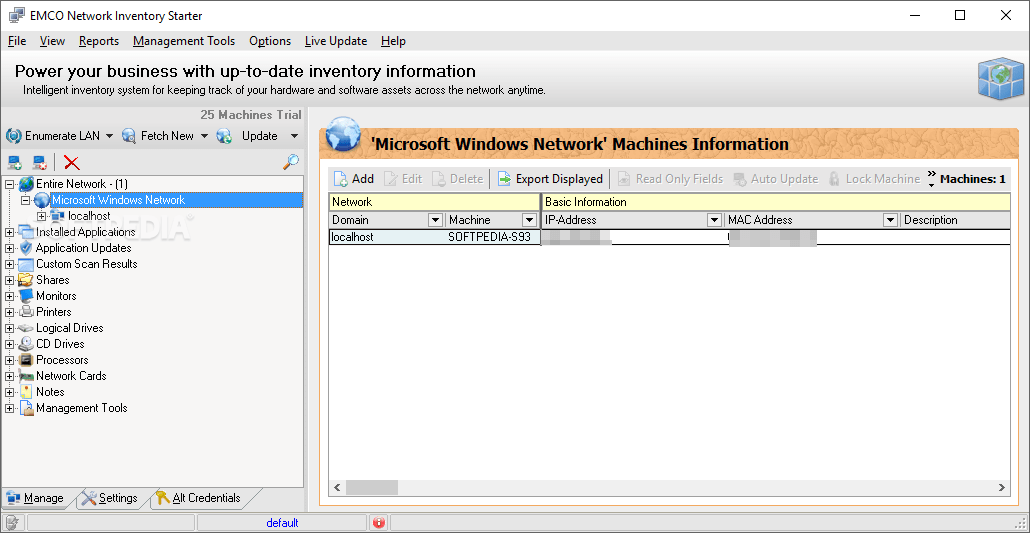Viewport: 1030px width, 533px height.
Task: Select the localhost tree item
Action: (89, 216)
